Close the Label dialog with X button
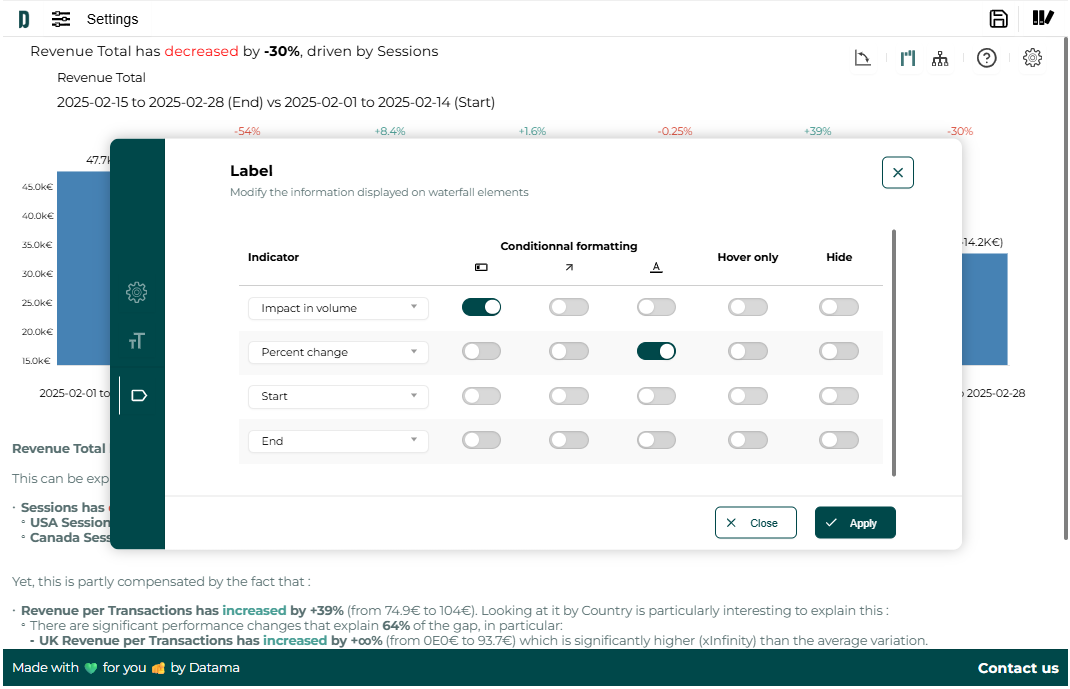The image size is (1070, 689). tap(897, 173)
